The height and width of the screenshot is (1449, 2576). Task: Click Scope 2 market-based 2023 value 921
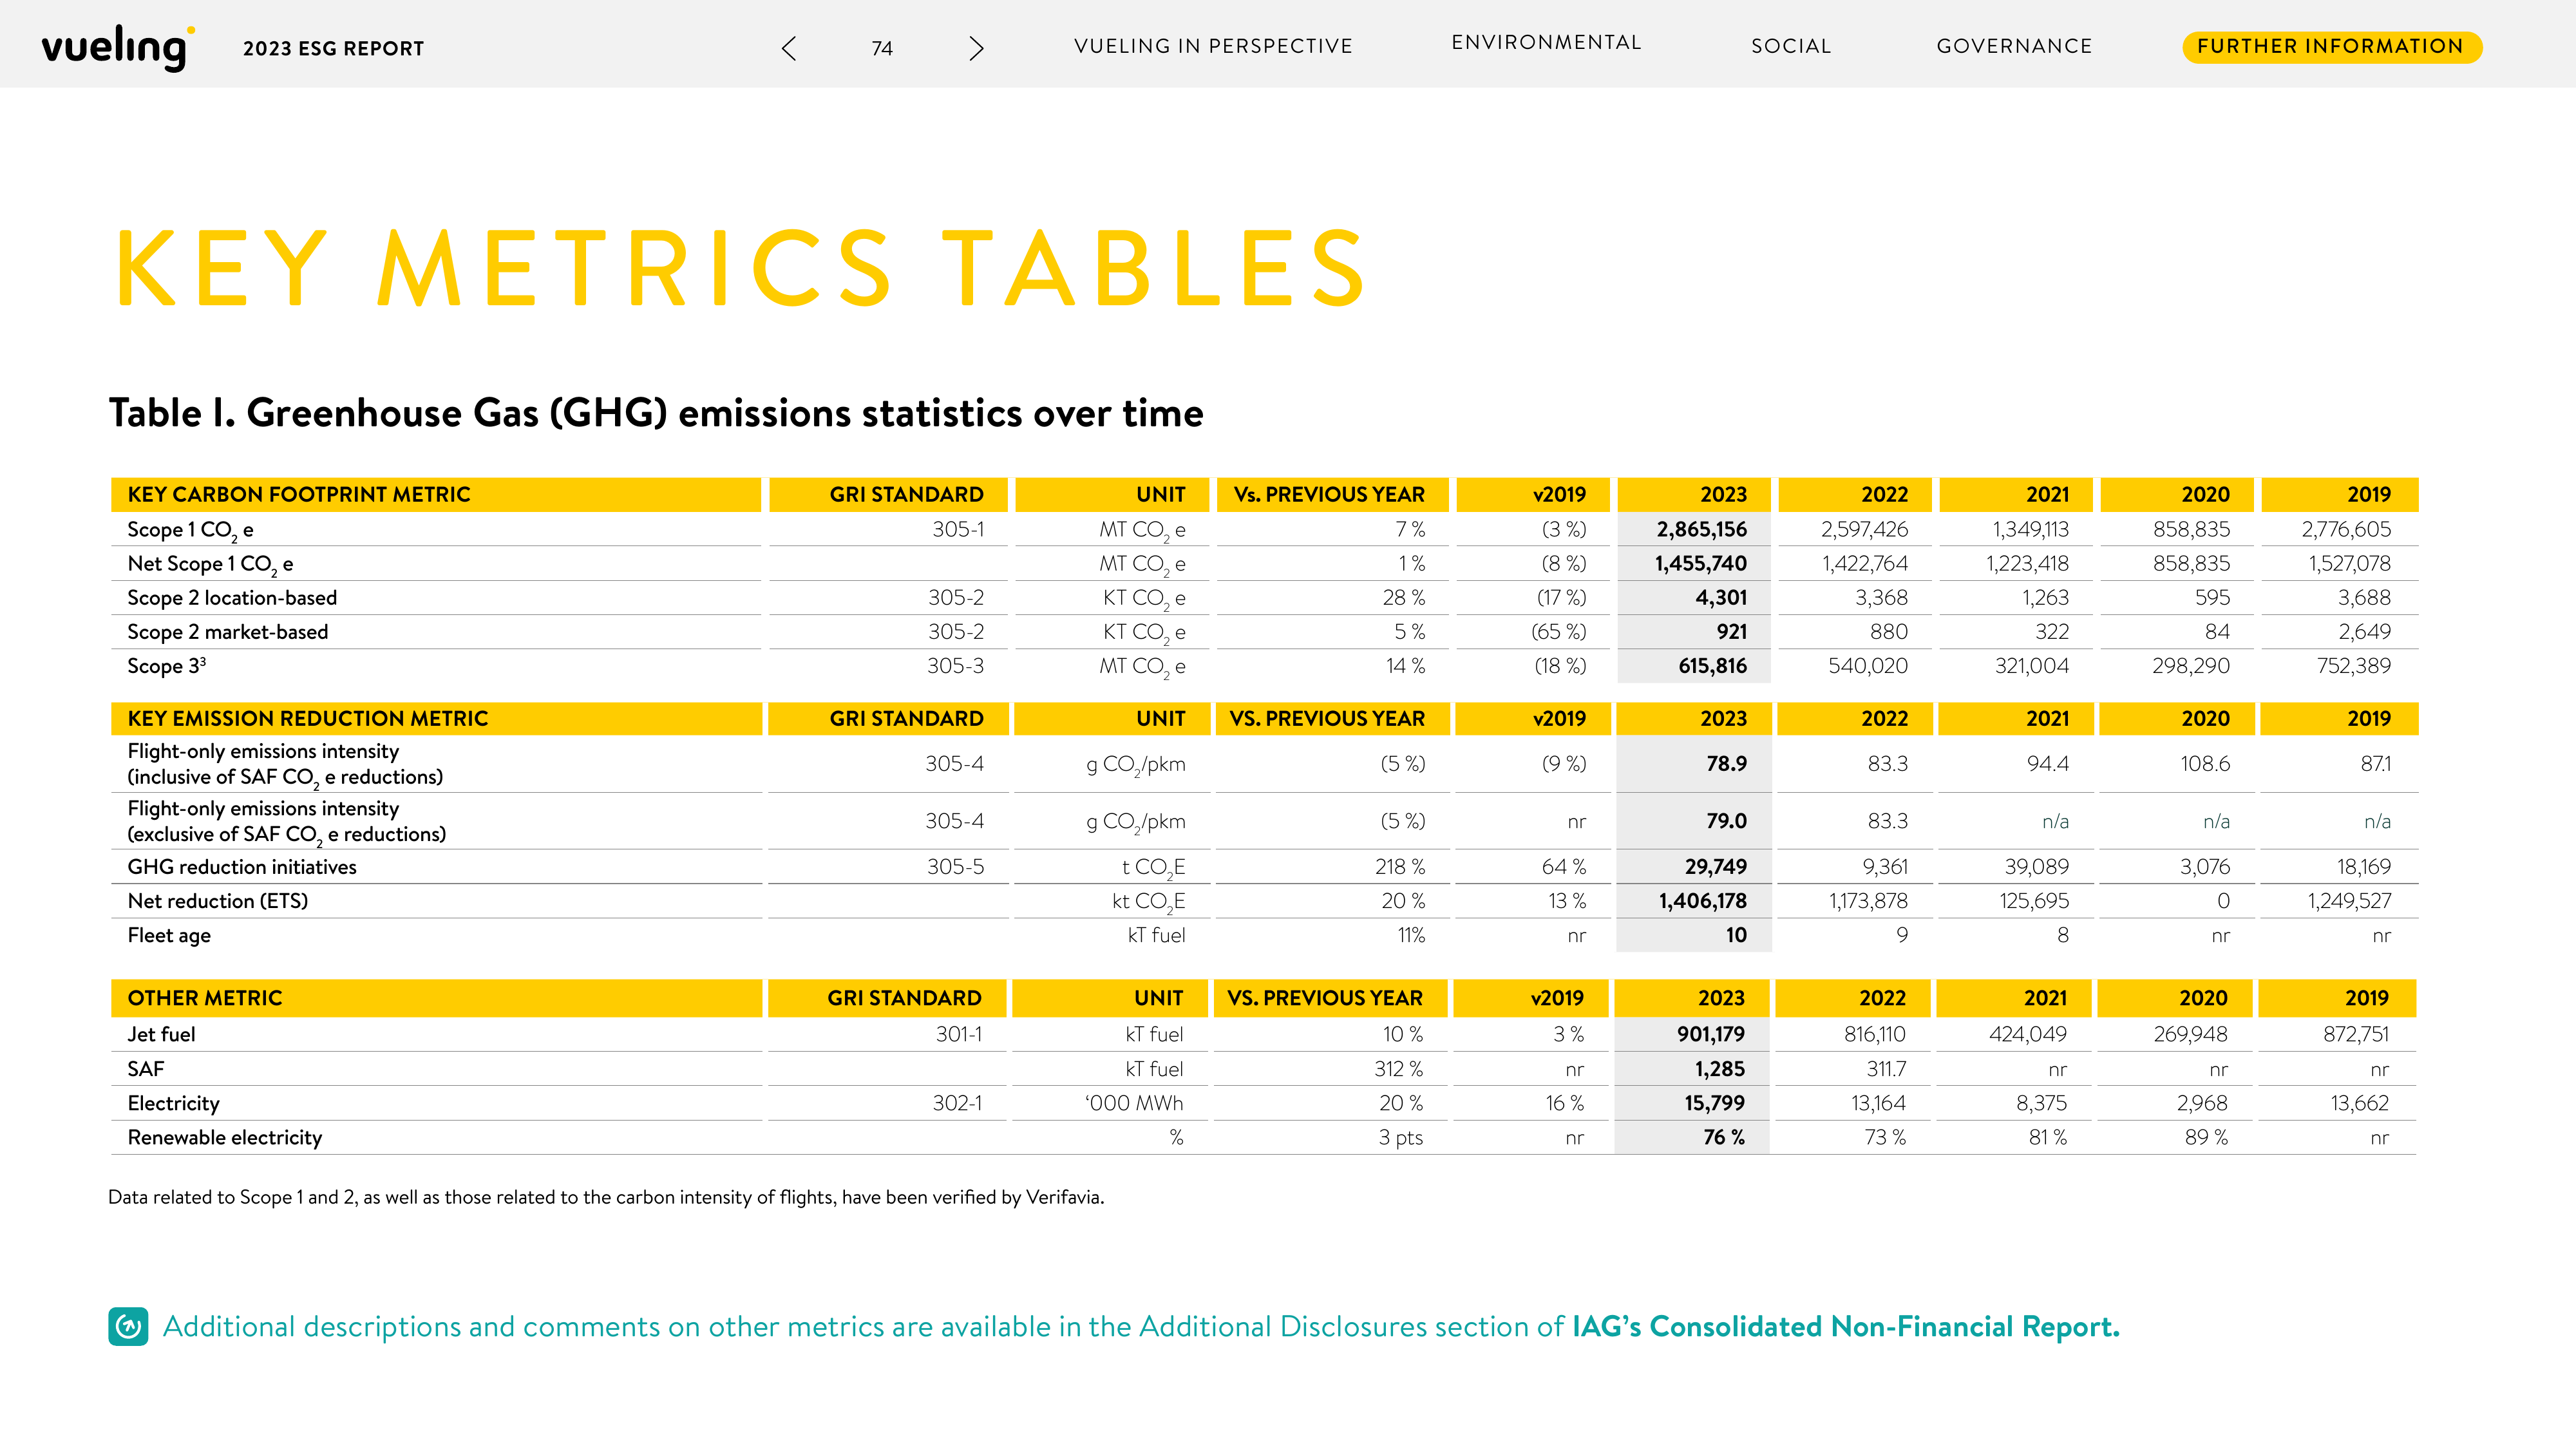click(1731, 632)
